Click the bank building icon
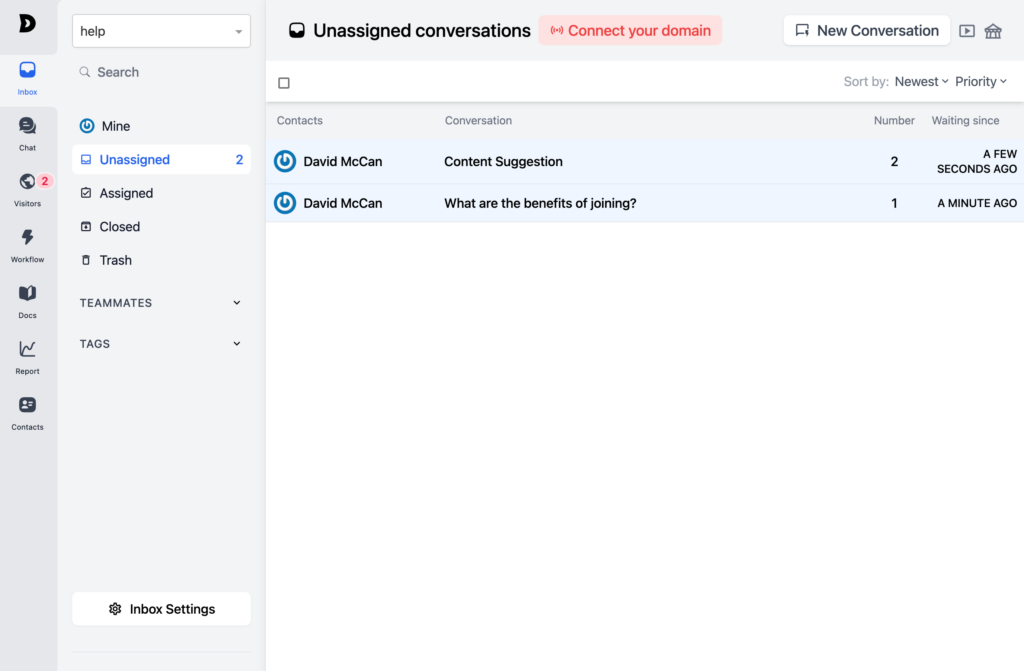 tap(993, 31)
